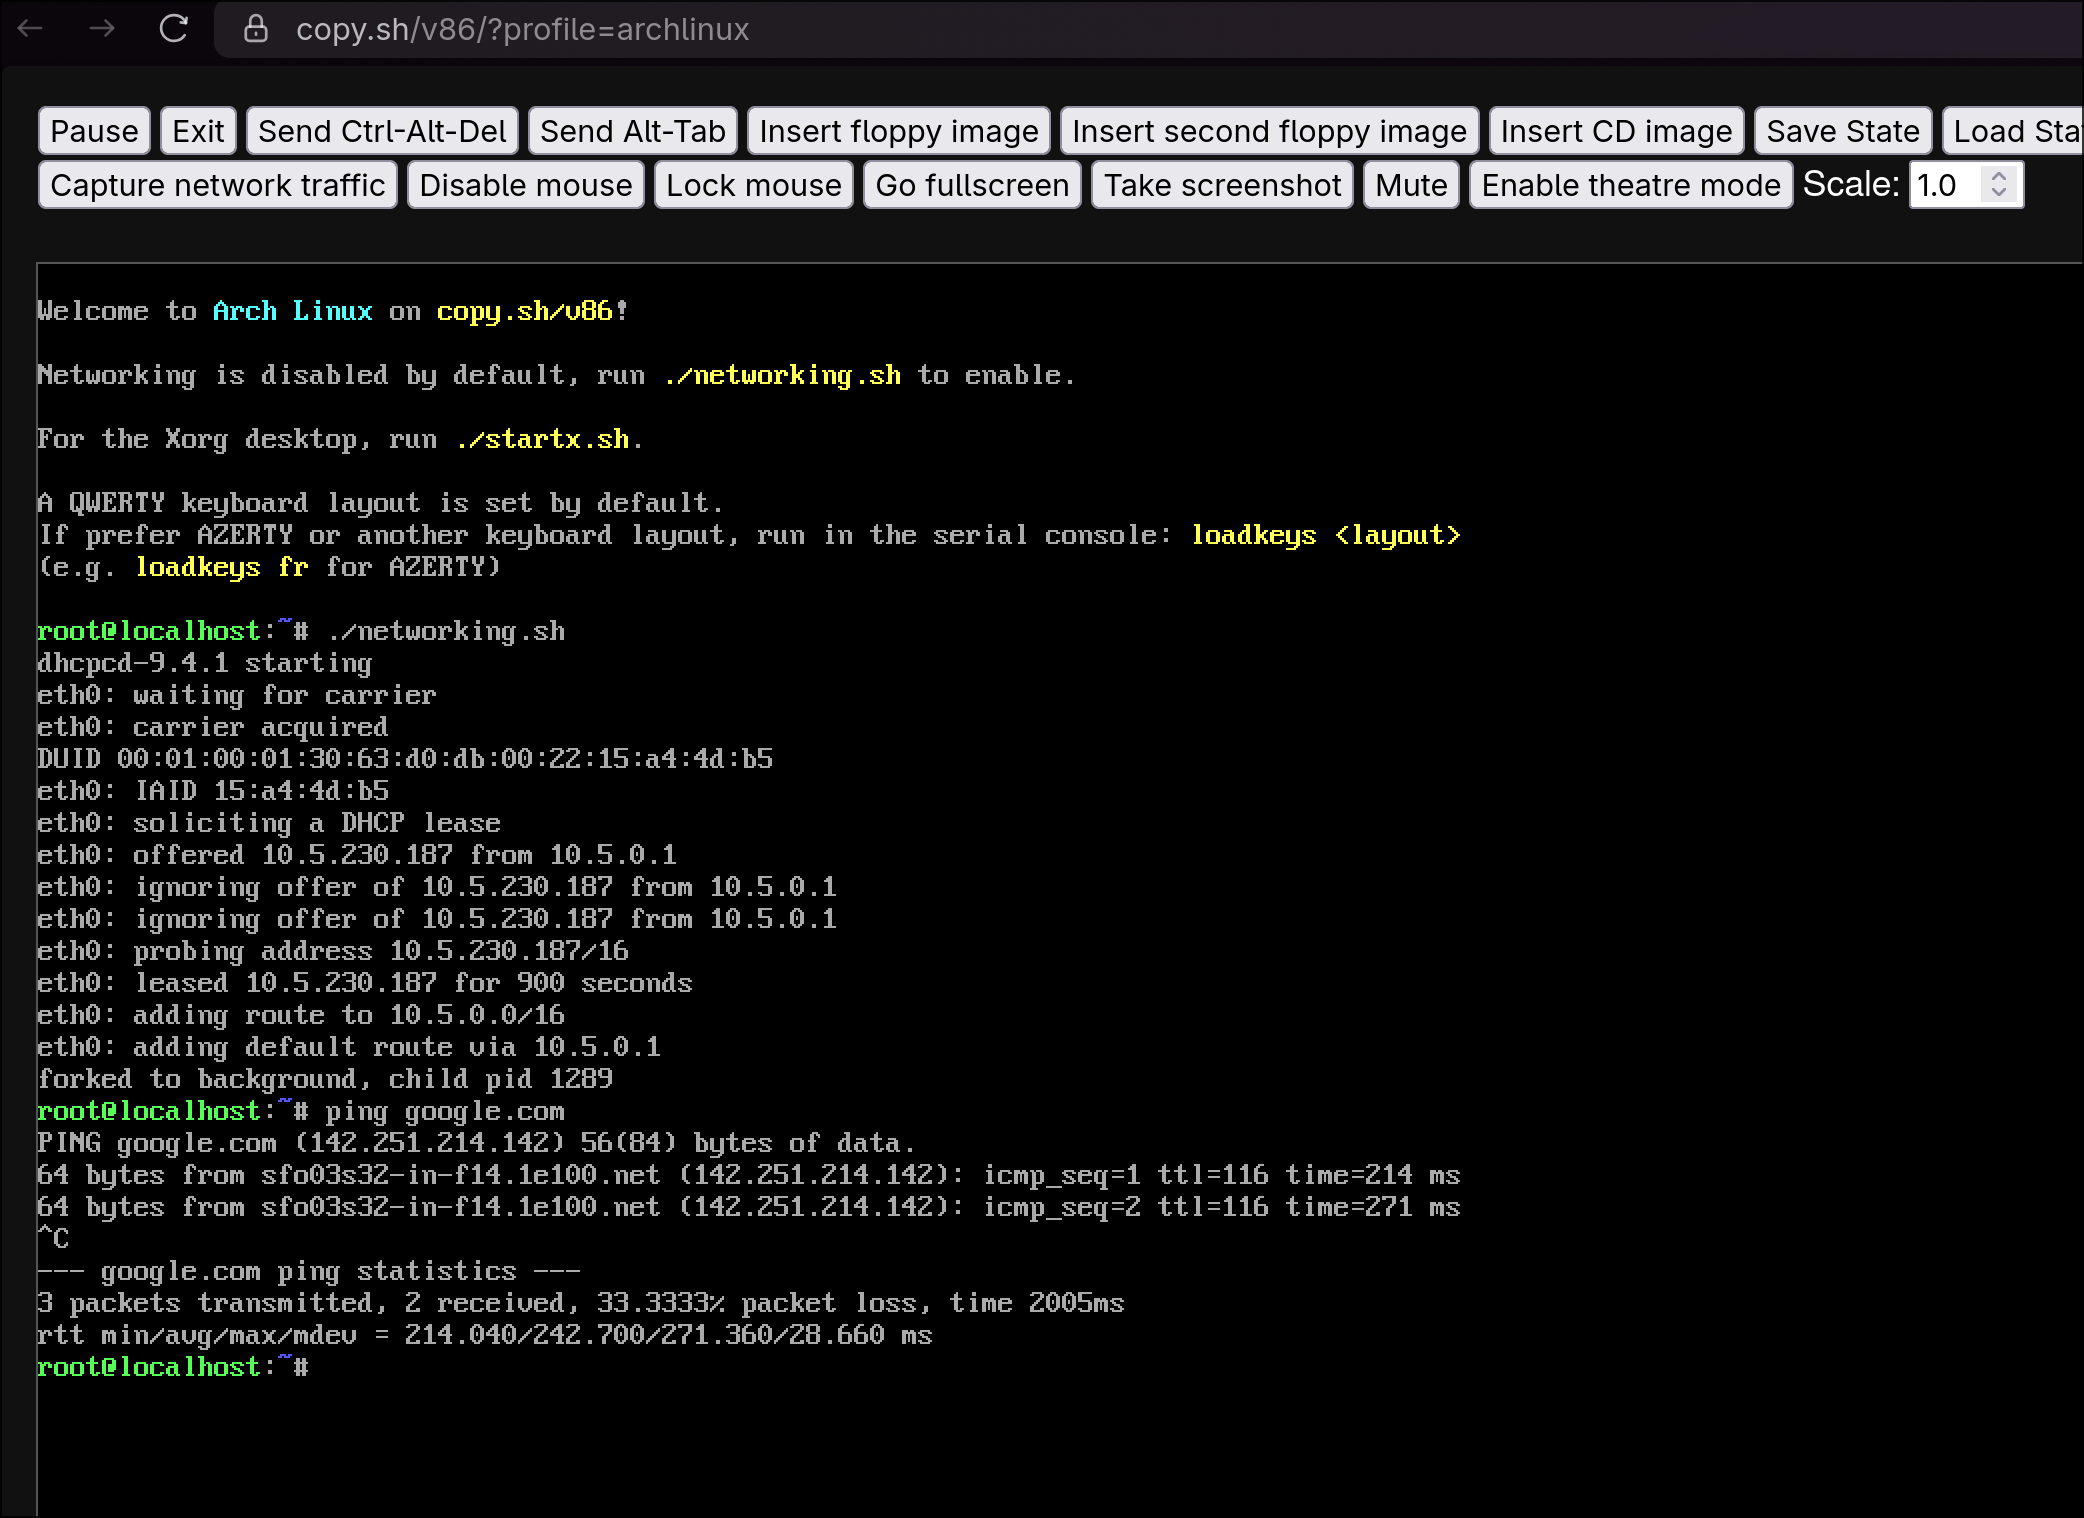Click Insert second floppy image button

click(x=1268, y=131)
